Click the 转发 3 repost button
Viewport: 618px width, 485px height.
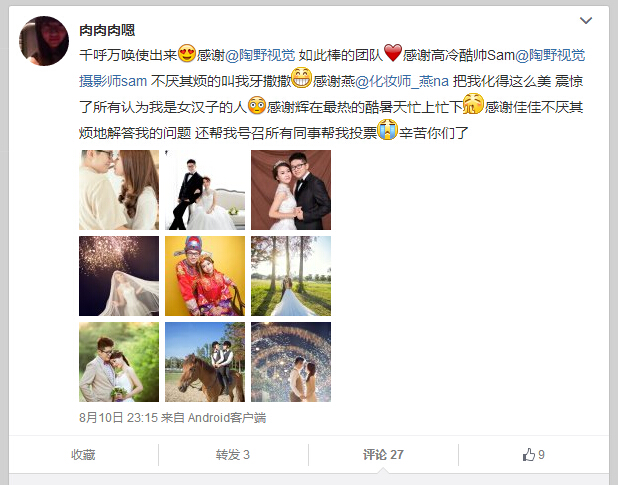click(233, 455)
